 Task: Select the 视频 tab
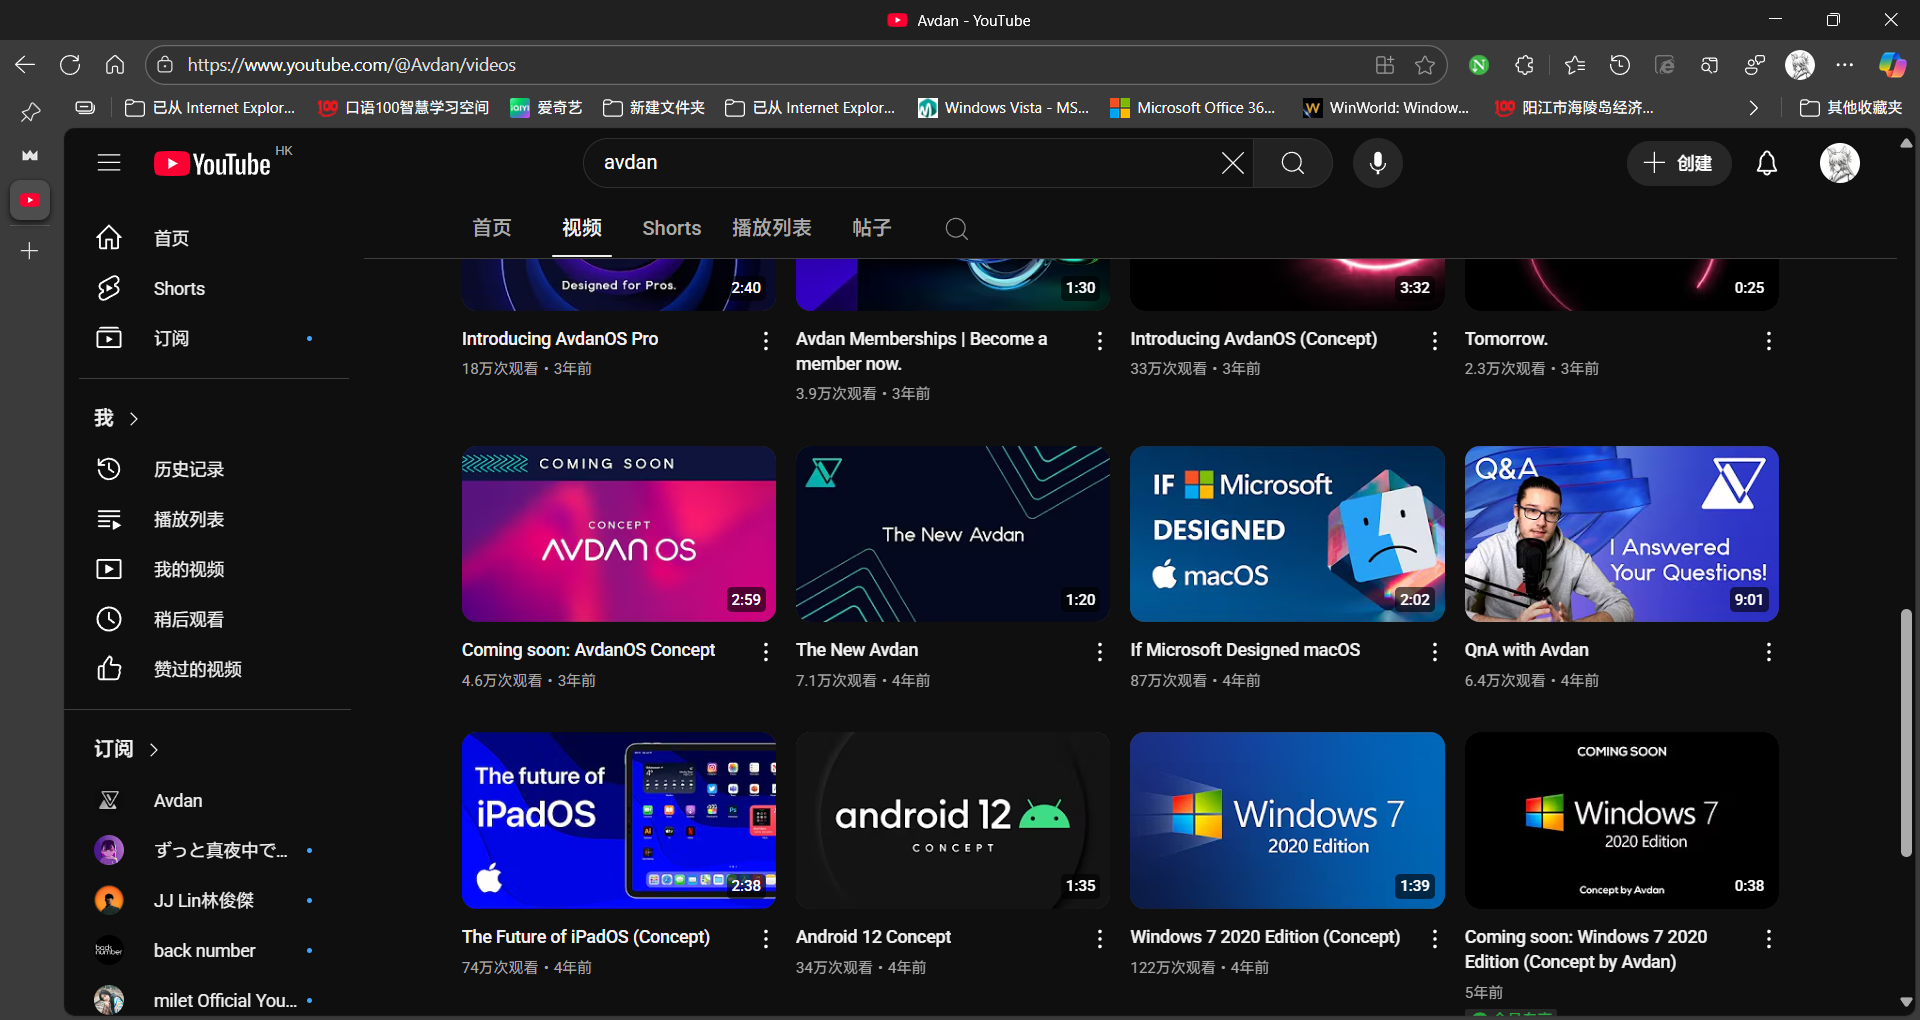tap(582, 228)
